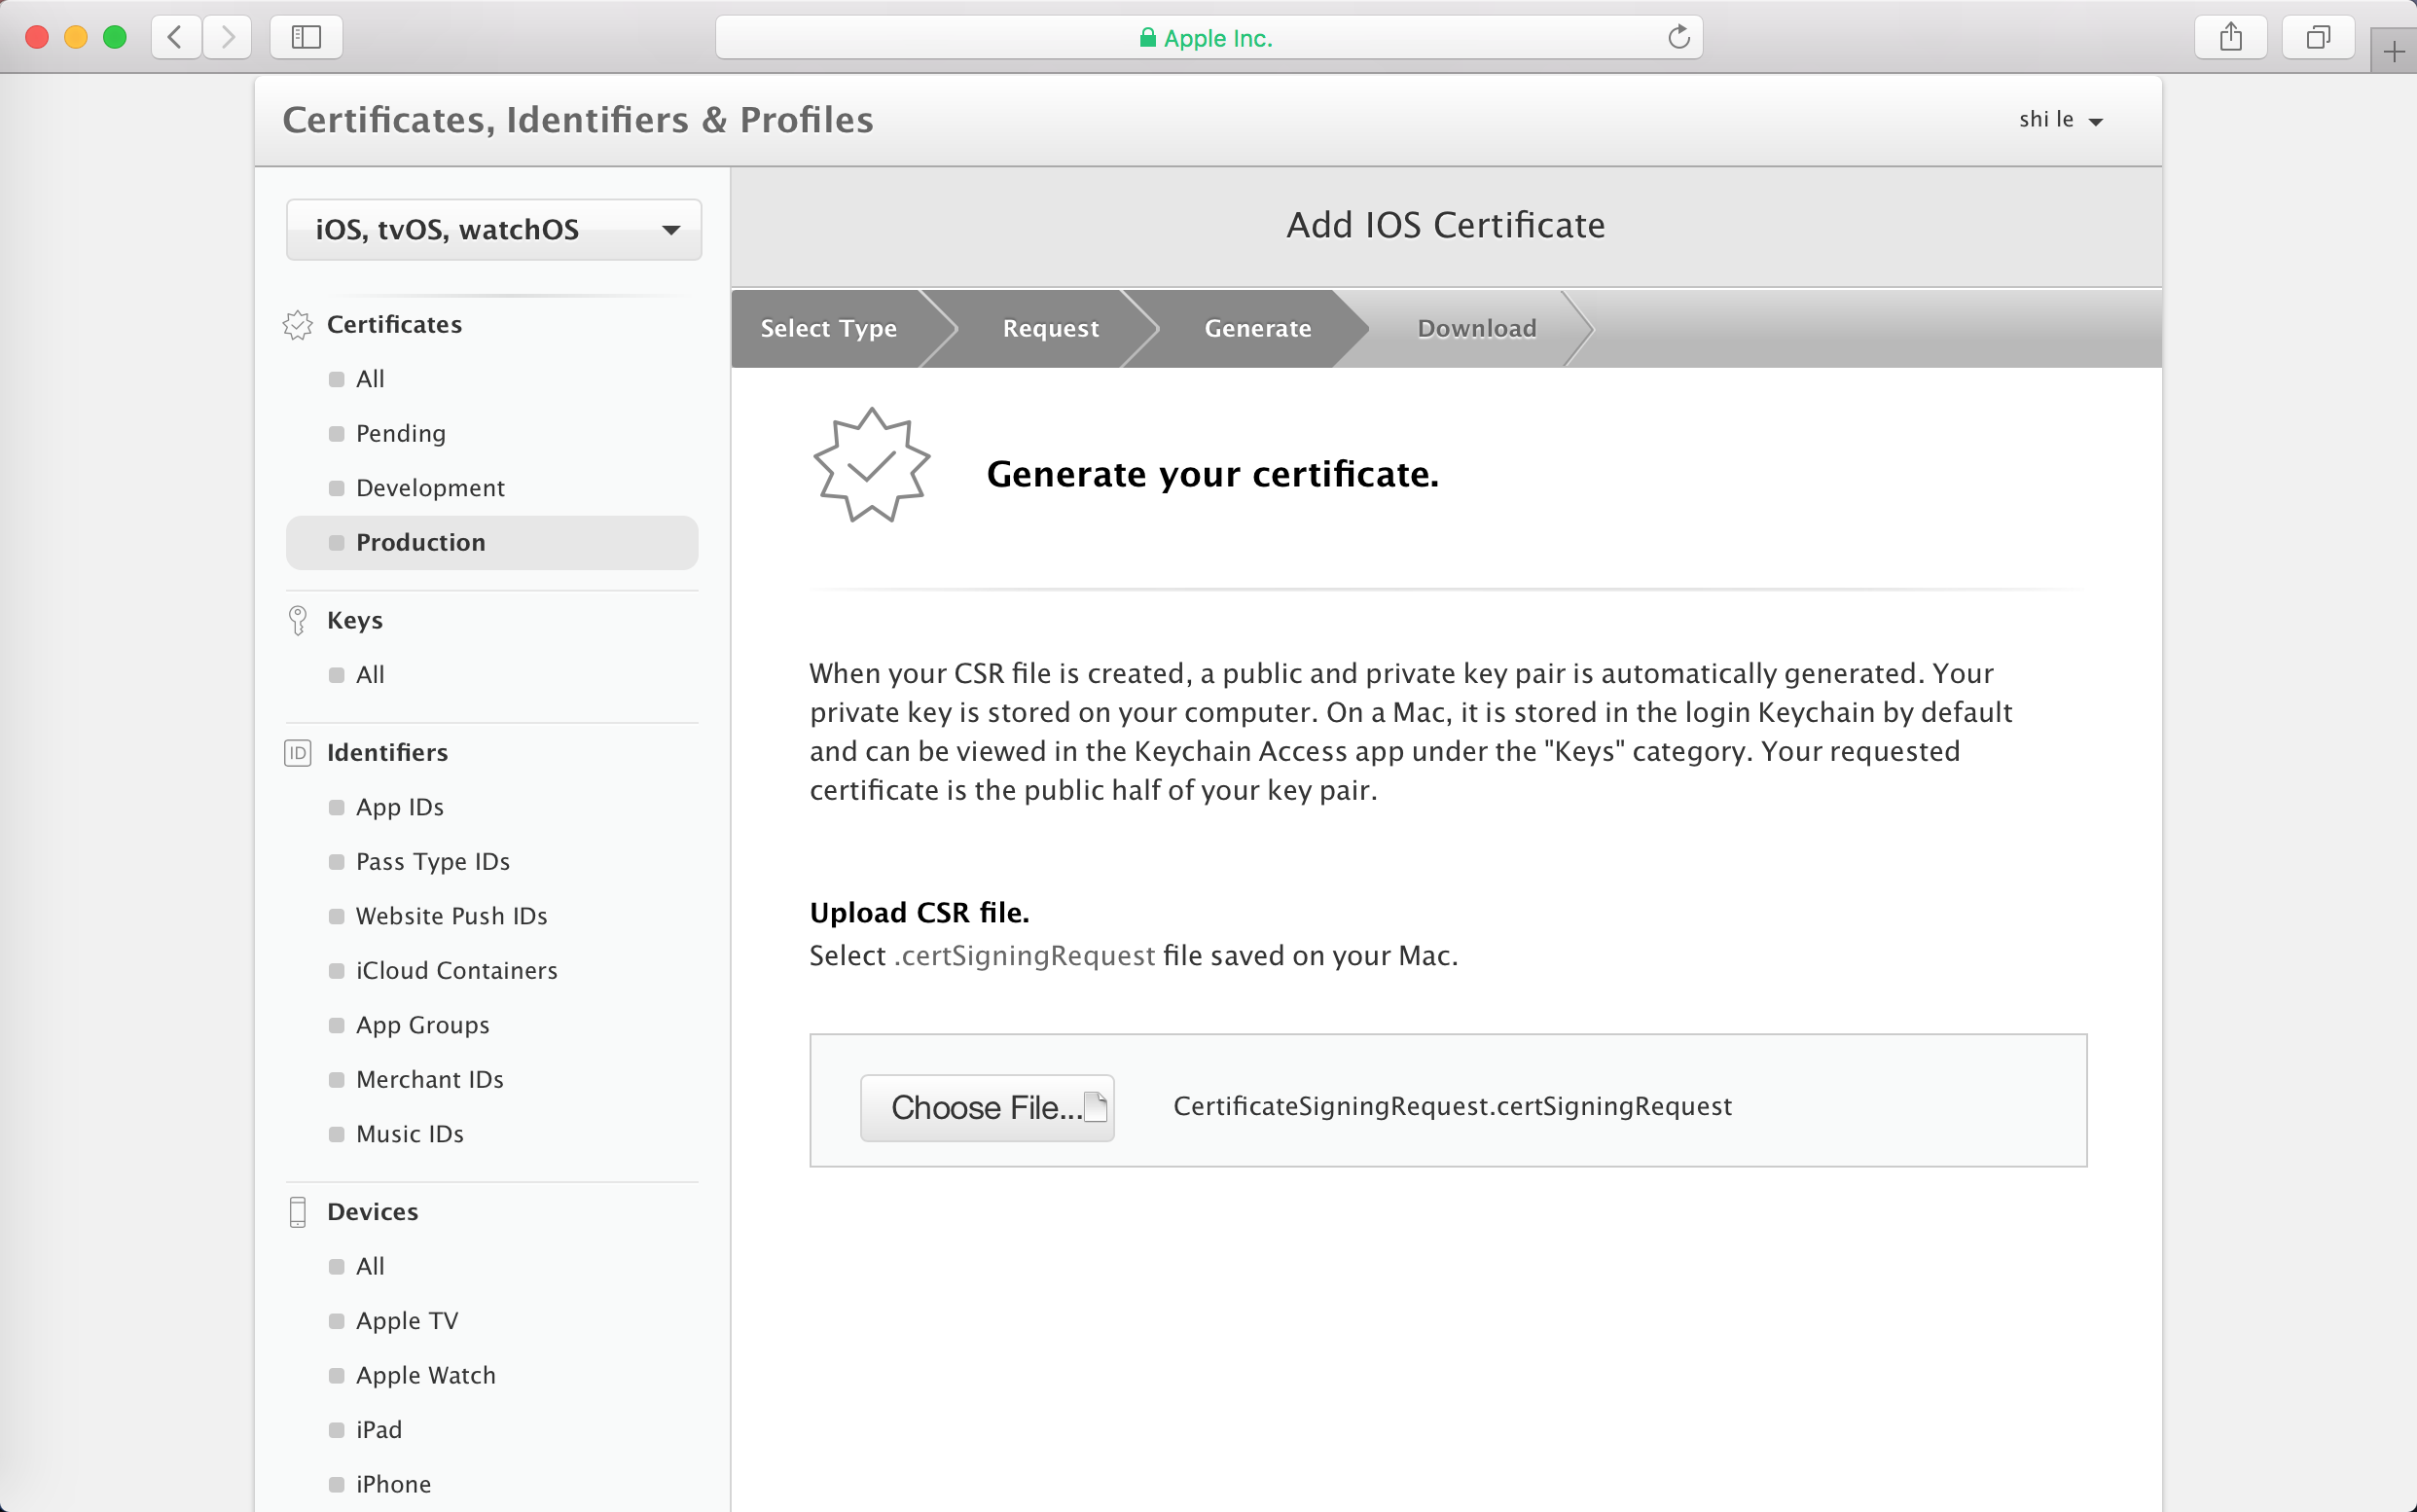Click the Devices phone icon in sidebar
Viewport: 2417px width, 1512px height.
[x=297, y=1211]
